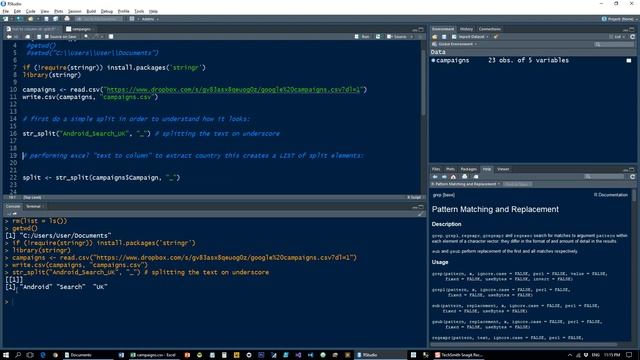The width and height of the screenshot is (640, 360).
Task: Click the Save All icon in main toolbar
Action: (x=56, y=19)
